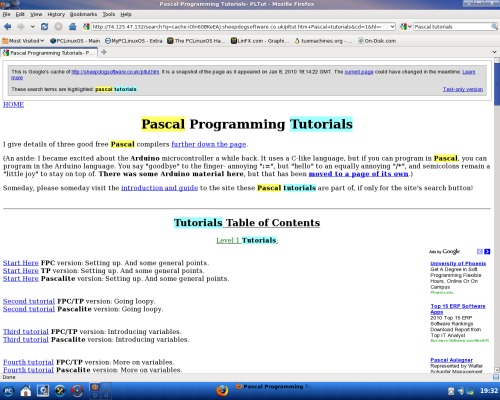Open the History menu
The width and height of the screenshot is (500, 400).
click(56, 14)
